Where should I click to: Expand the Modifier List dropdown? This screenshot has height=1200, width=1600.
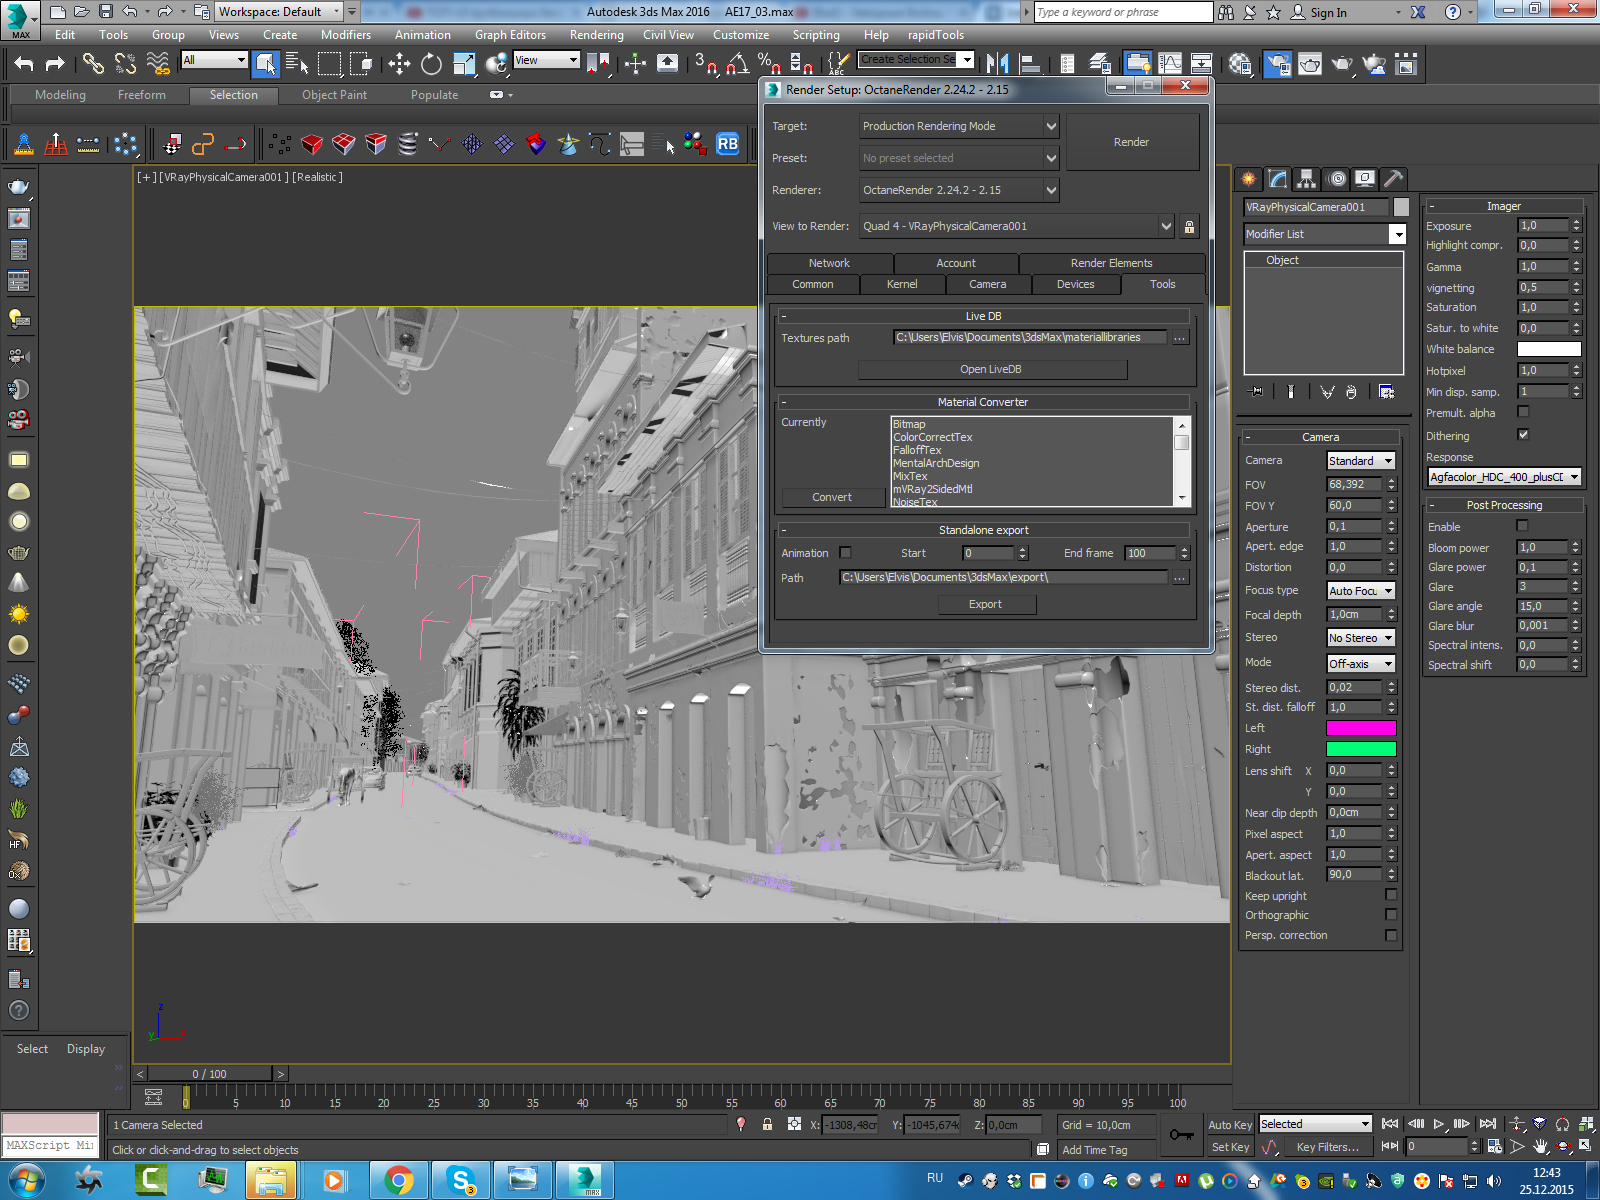pyautogui.click(x=1398, y=234)
